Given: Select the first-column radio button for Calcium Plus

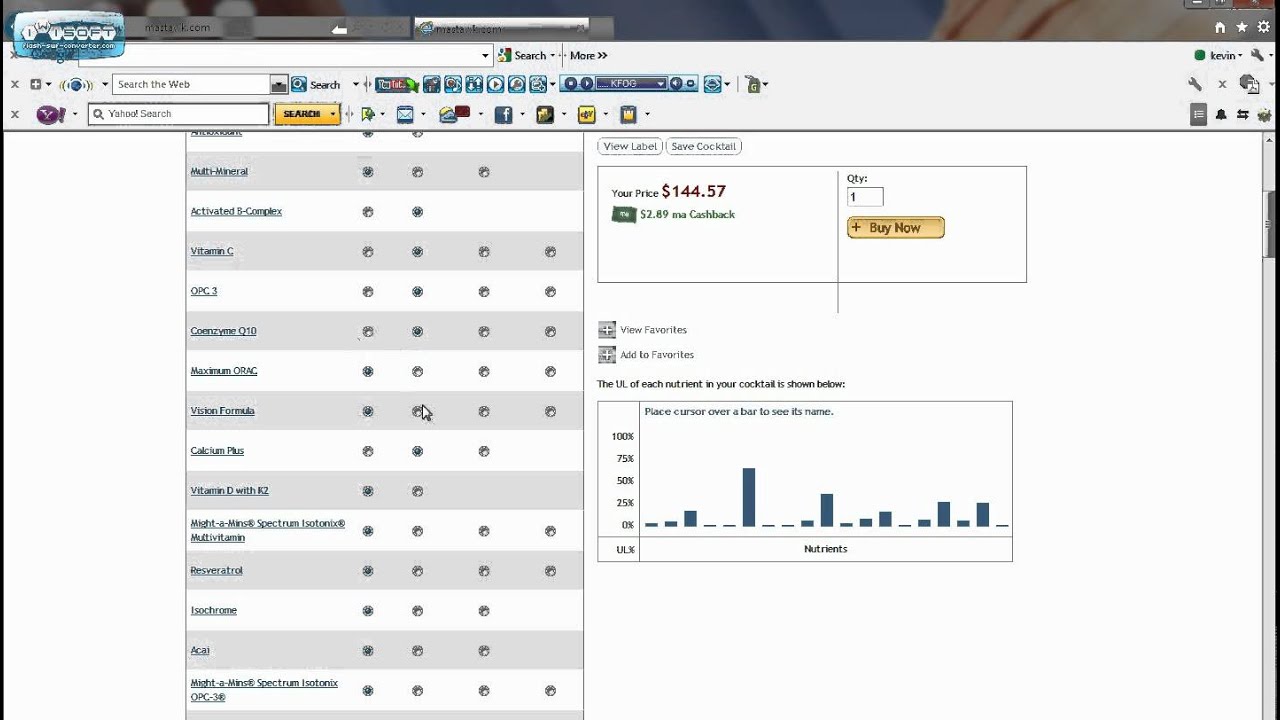Looking at the screenshot, I should (x=368, y=452).
